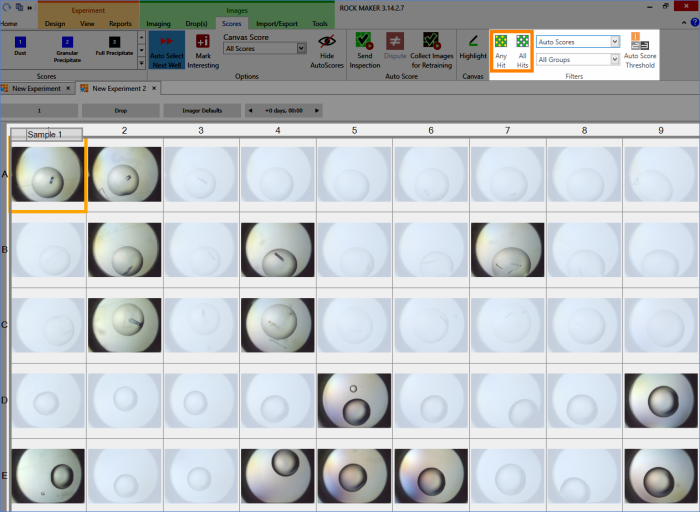The width and height of the screenshot is (700, 512).
Task: Select well thumbnail in row D column 5
Action: click(354, 400)
